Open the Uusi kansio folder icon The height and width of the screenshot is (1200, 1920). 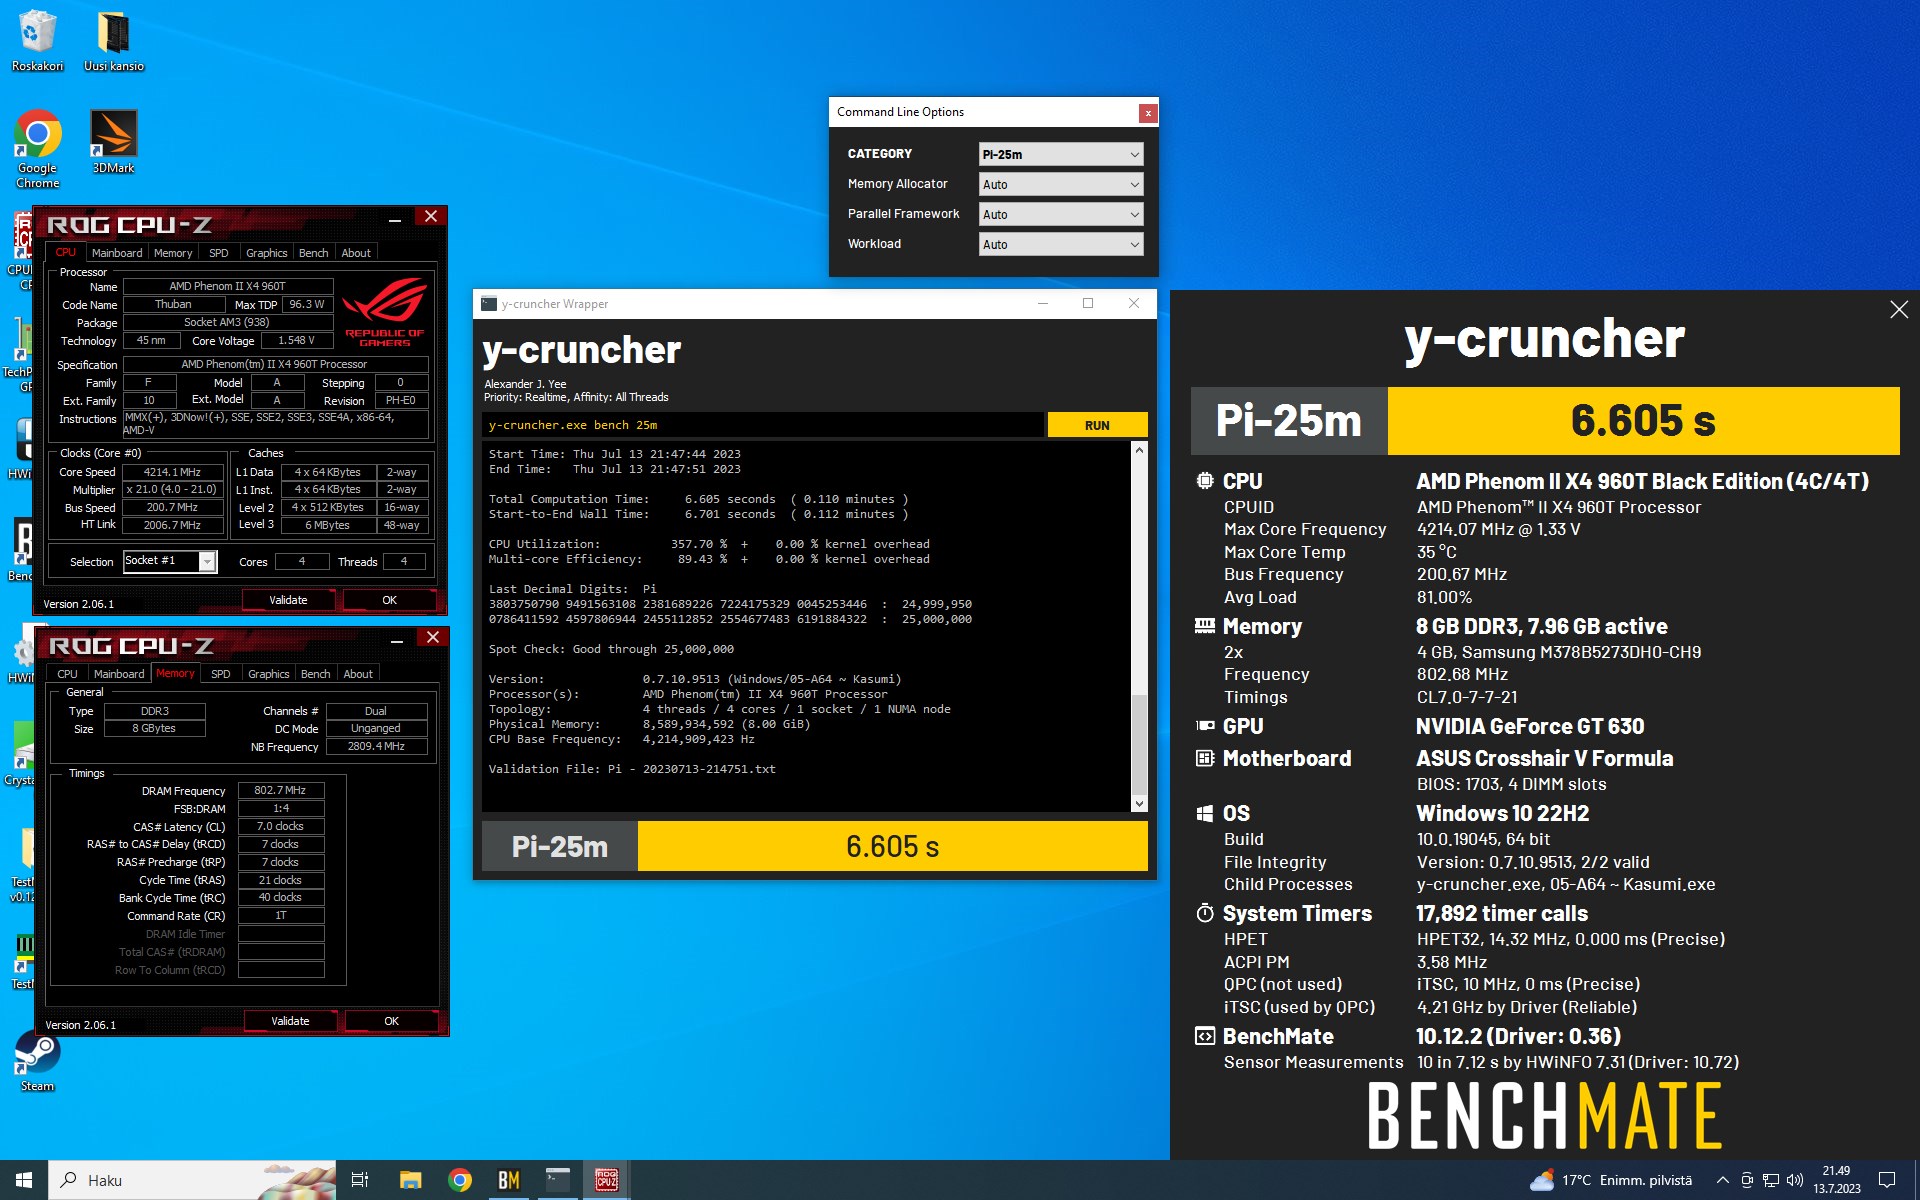point(113,40)
